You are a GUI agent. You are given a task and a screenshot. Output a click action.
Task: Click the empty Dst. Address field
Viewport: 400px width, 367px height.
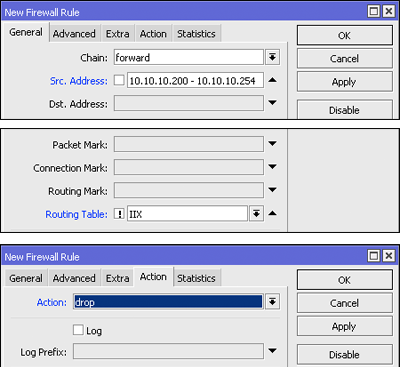189,103
